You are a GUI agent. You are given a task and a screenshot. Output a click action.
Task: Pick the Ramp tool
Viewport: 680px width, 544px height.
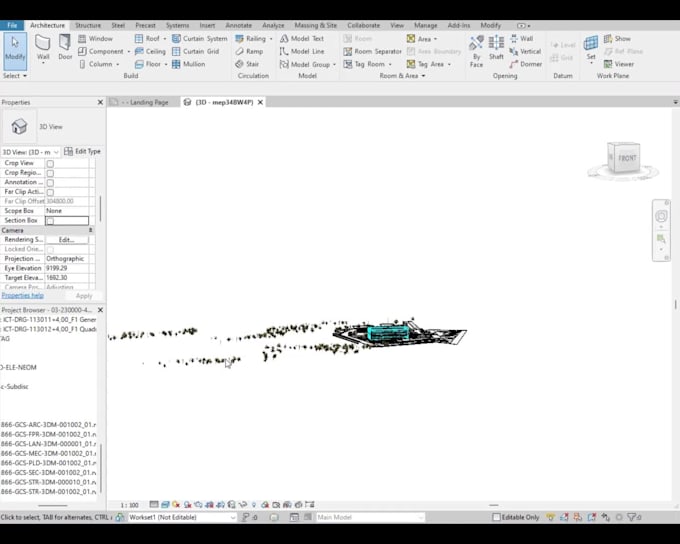pos(249,51)
